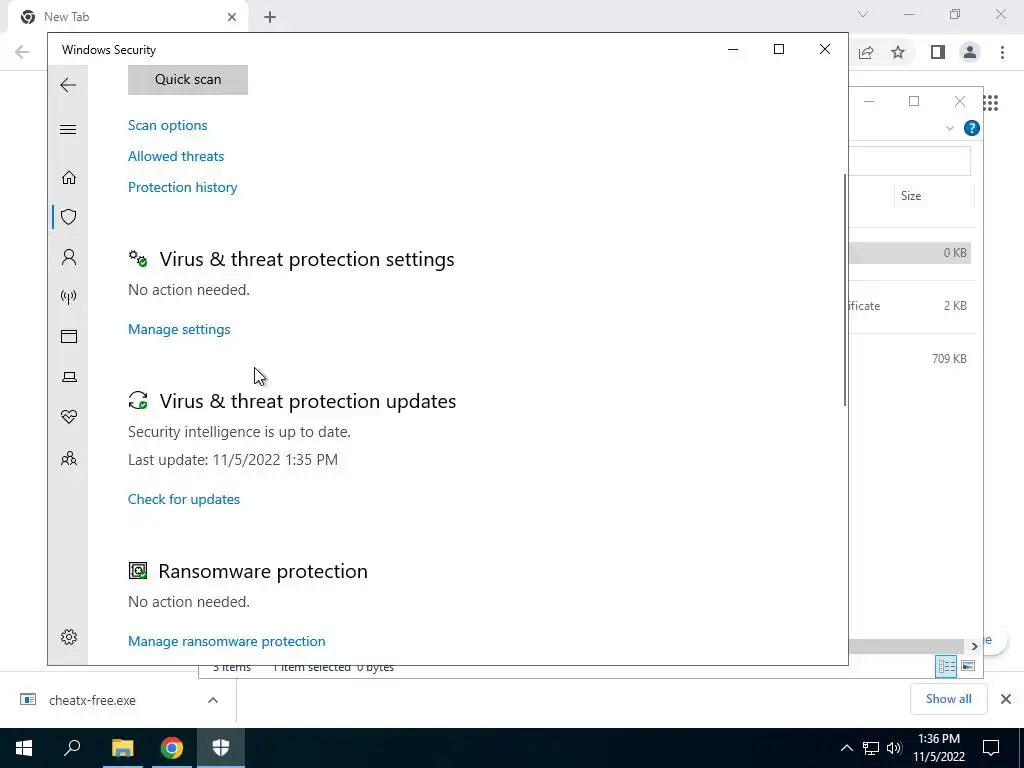Viewport: 1024px width, 768px height.
Task: Click File Explorer horizontal scroll right arrow
Action: point(974,647)
